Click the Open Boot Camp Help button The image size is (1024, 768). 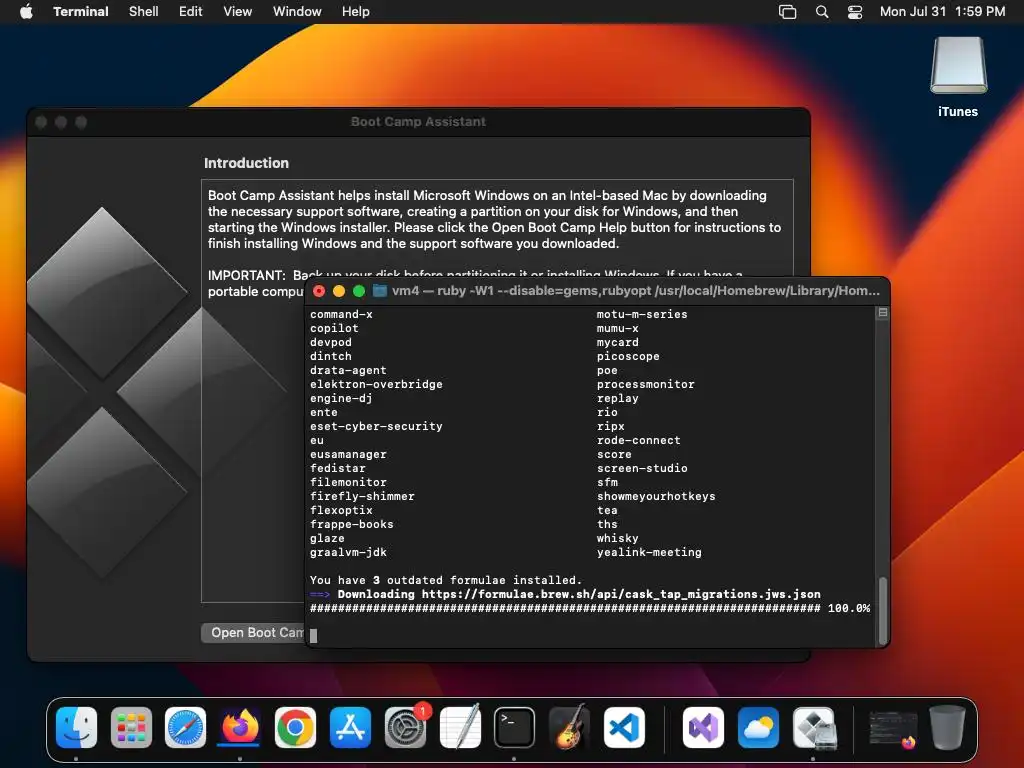[x=253, y=633]
